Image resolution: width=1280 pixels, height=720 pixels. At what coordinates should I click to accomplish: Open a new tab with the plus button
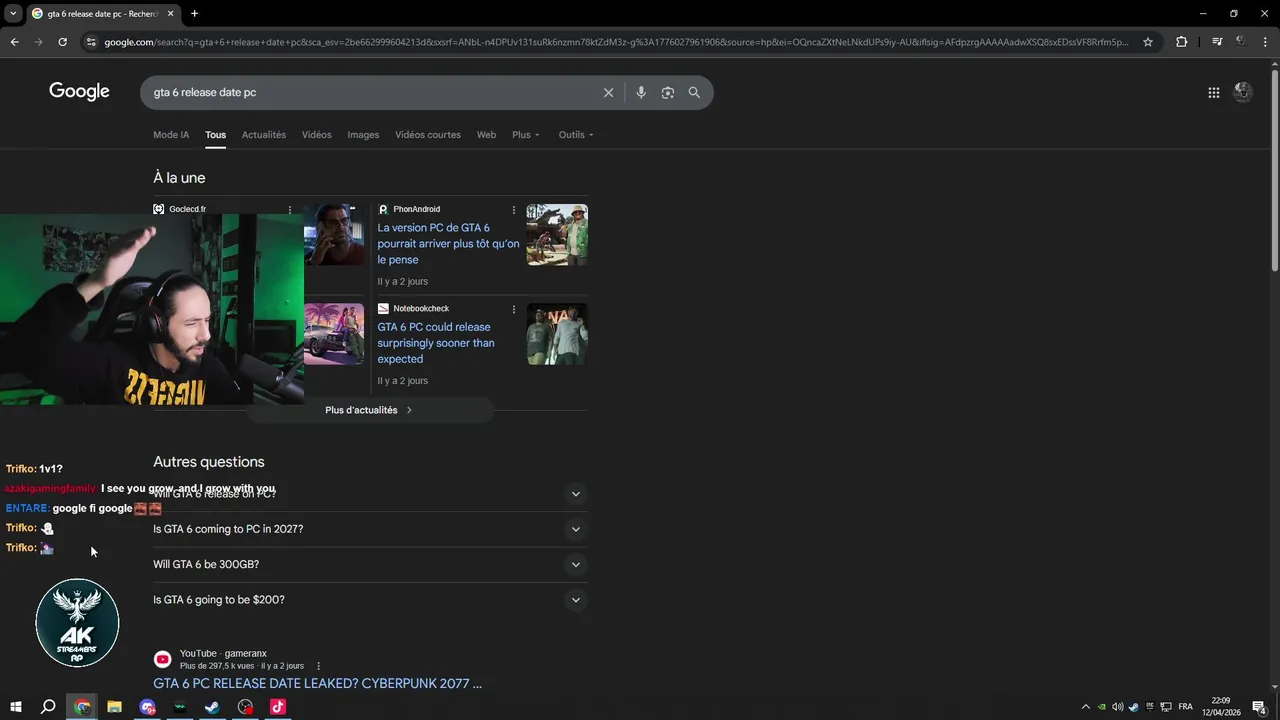point(194,14)
